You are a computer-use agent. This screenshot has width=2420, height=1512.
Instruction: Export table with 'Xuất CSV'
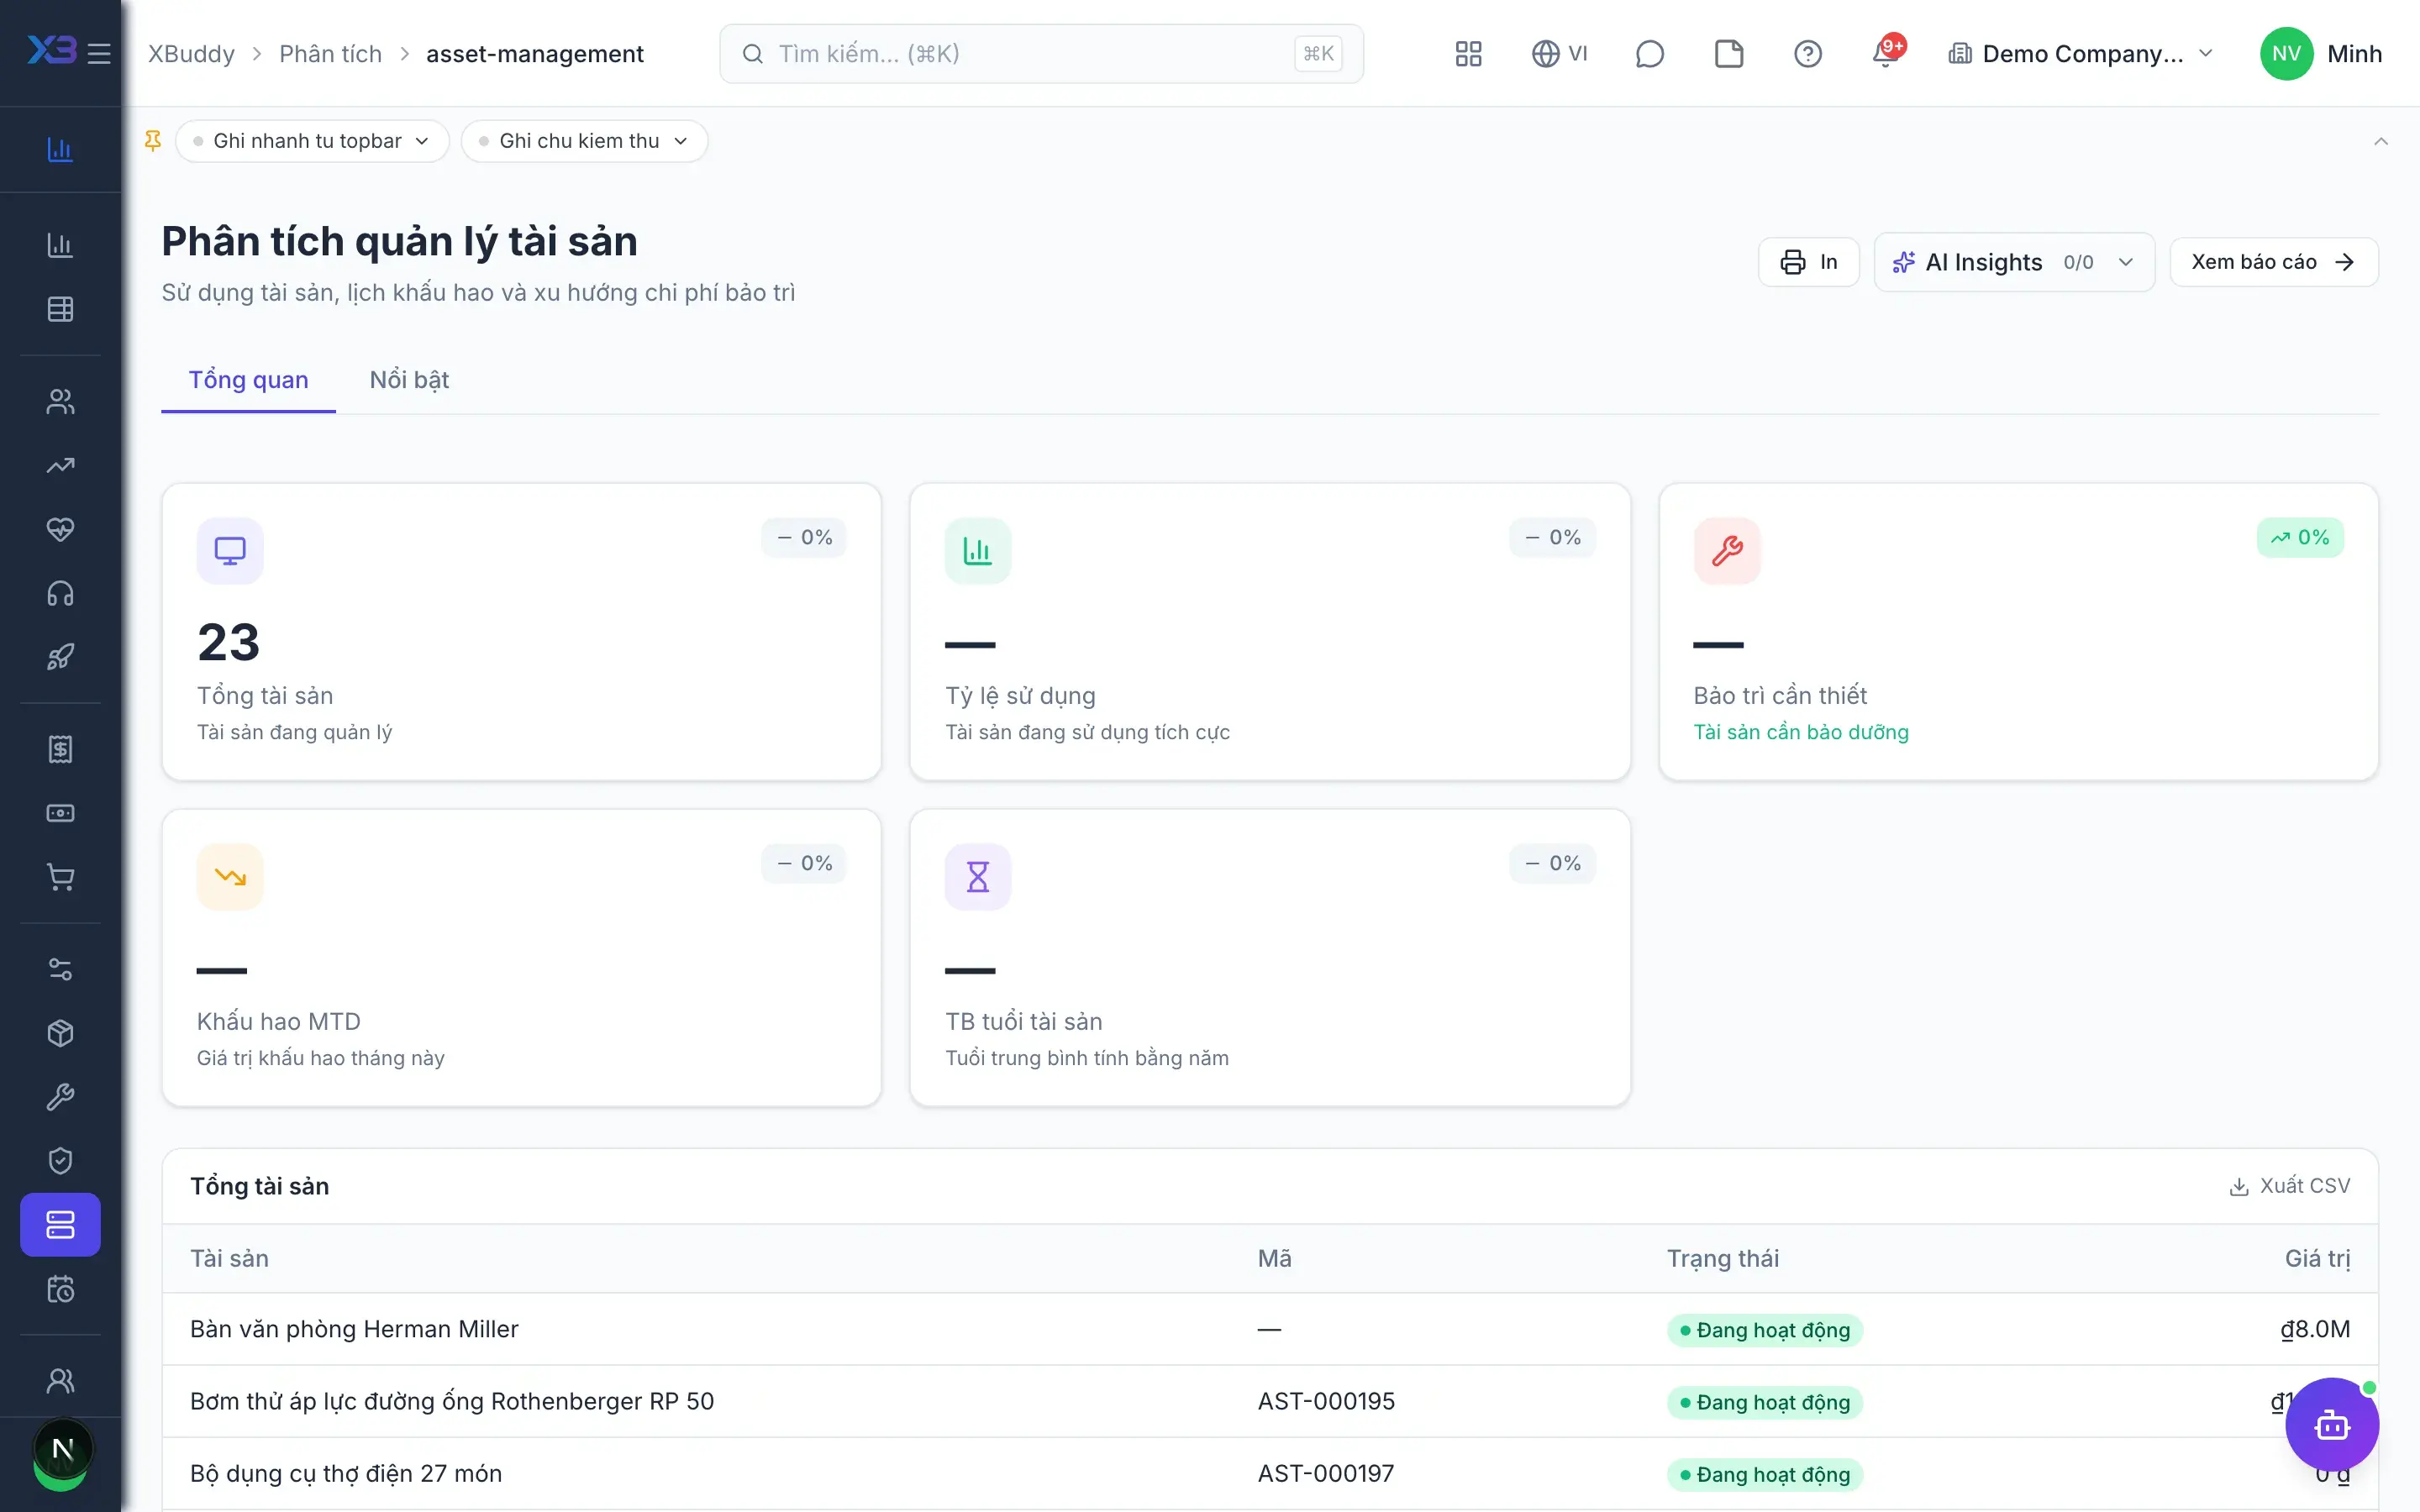click(2289, 1186)
